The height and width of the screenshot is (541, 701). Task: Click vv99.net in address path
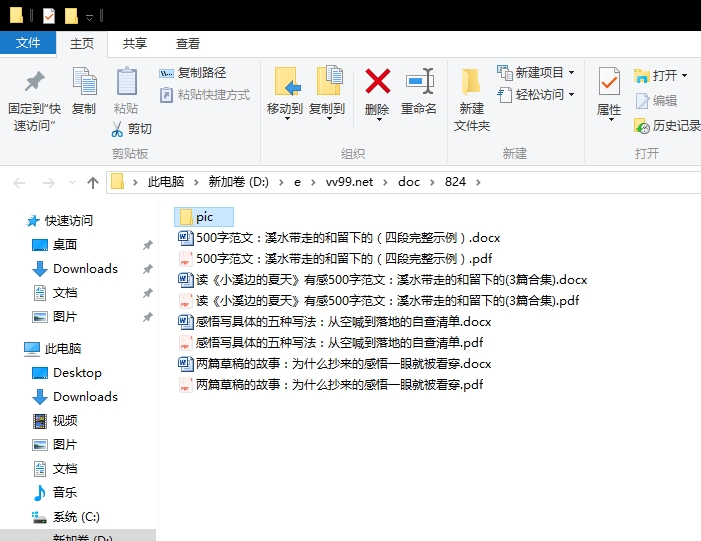click(349, 182)
